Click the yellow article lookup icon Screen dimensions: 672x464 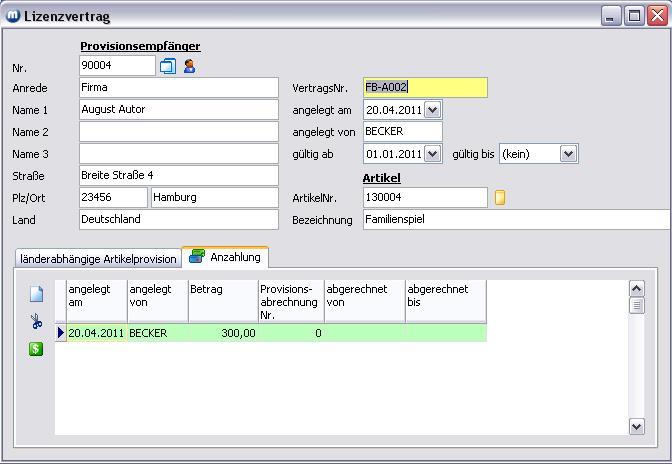point(500,198)
